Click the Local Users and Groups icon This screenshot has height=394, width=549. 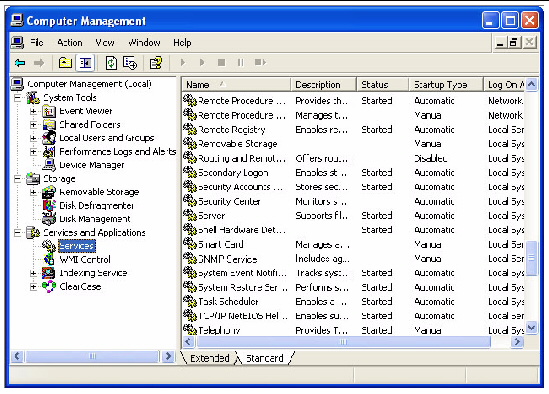tap(49, 138)
